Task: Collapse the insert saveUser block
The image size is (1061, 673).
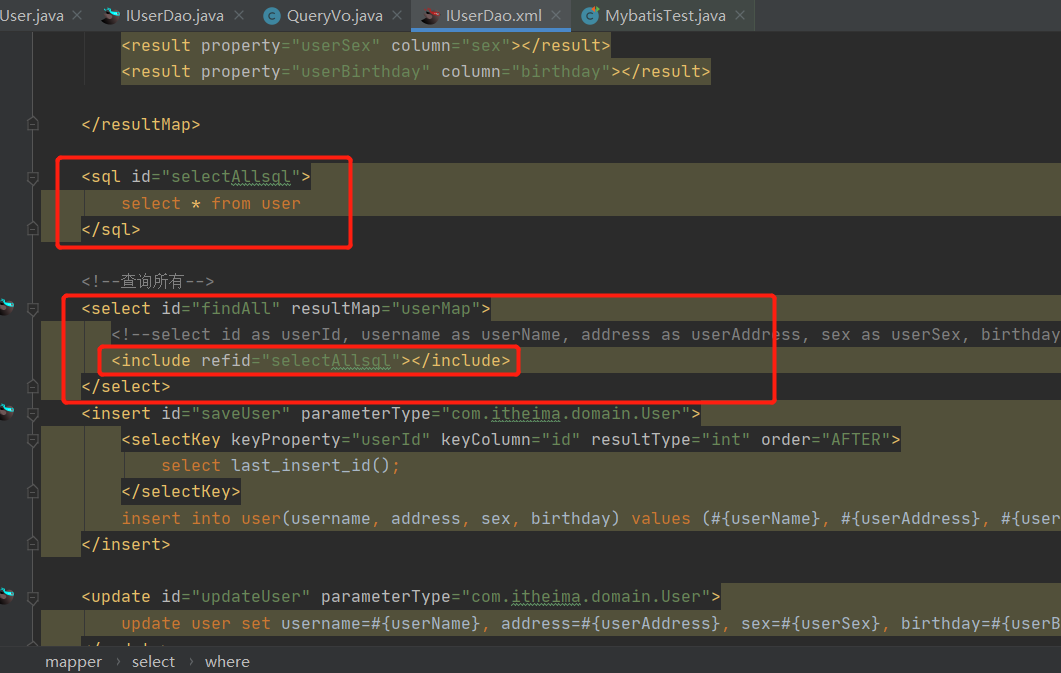Action: tap(32, 413)
